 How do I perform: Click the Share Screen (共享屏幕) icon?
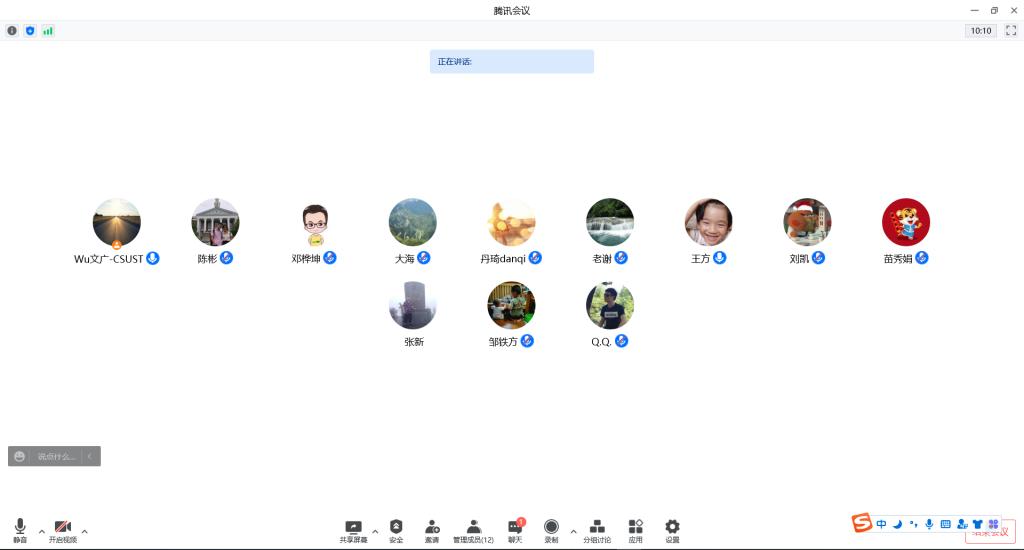(x=353, y=527)
